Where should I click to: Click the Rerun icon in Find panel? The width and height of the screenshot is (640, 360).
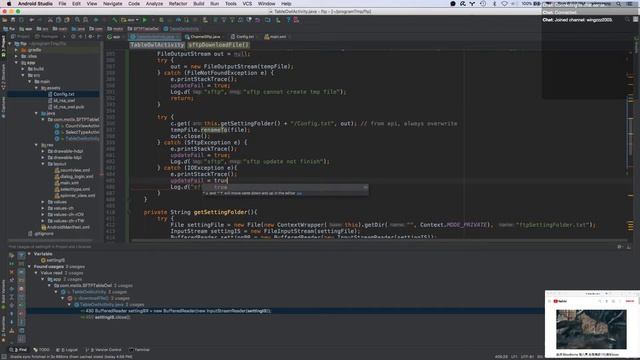coord(11,256)
